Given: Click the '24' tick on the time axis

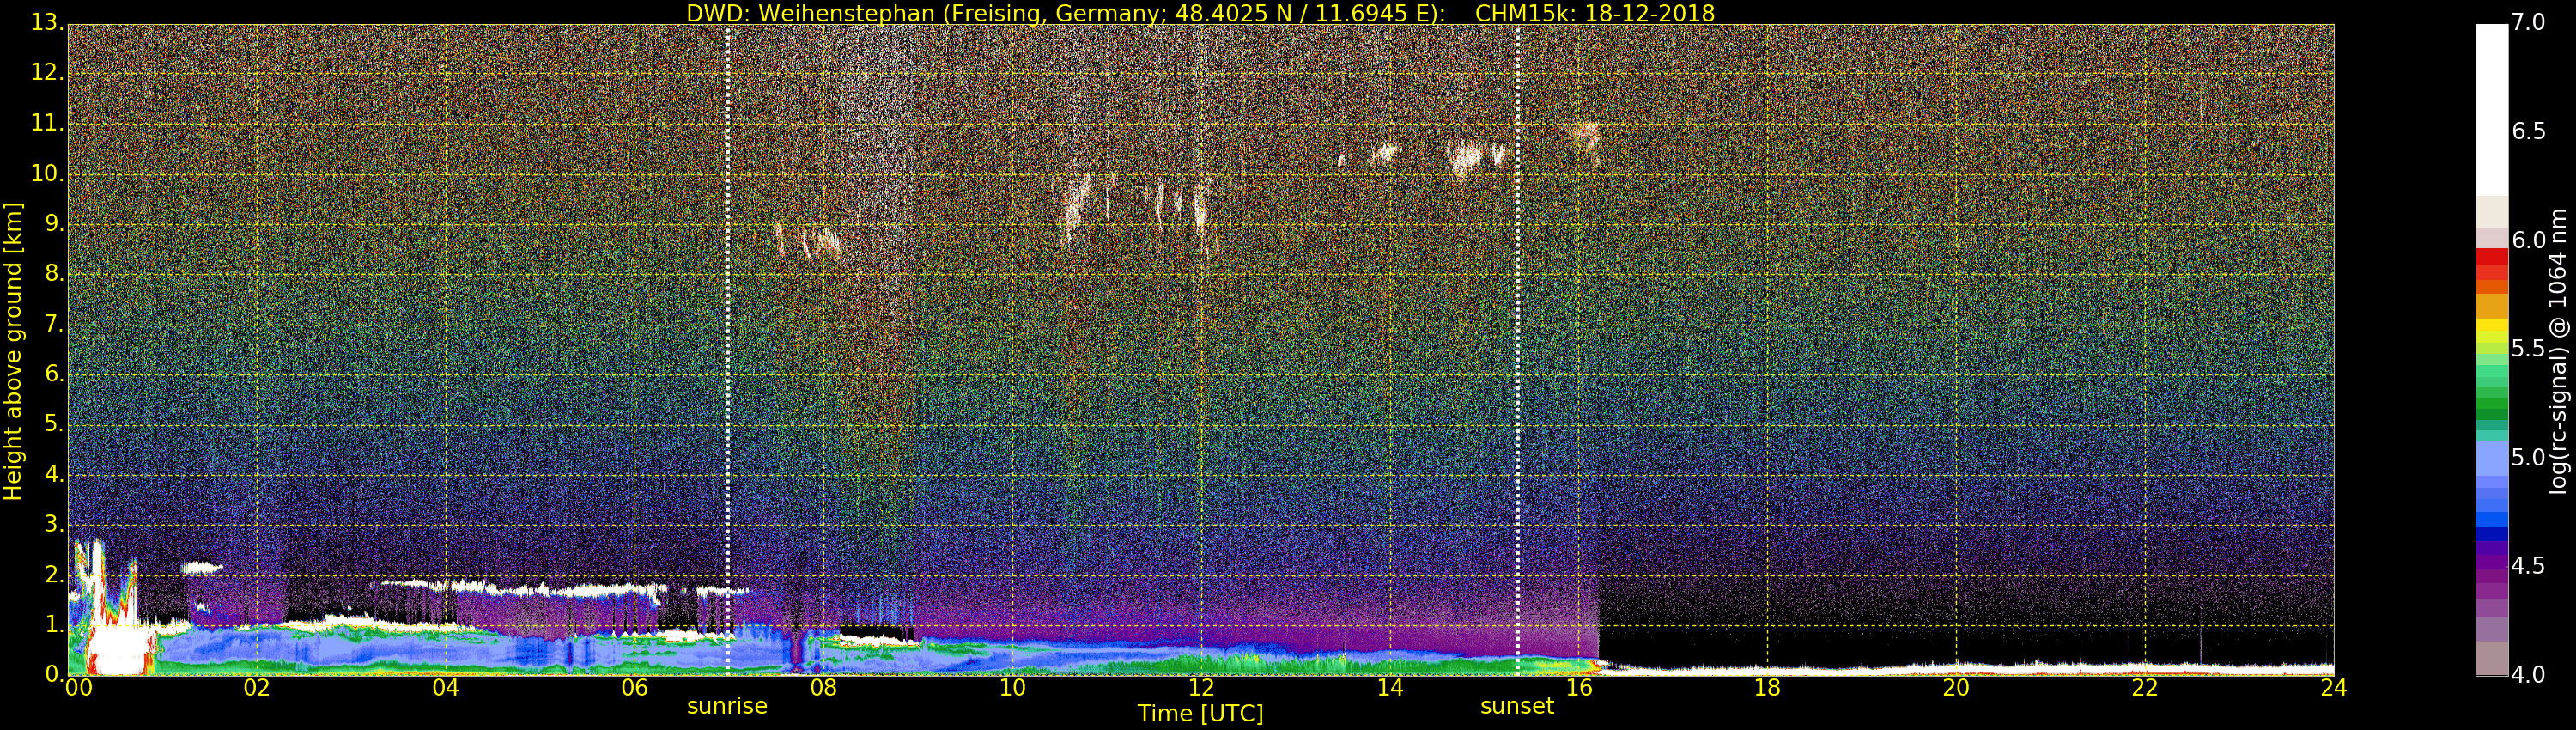Looking at the screenshot, I should click(2333, 688).
